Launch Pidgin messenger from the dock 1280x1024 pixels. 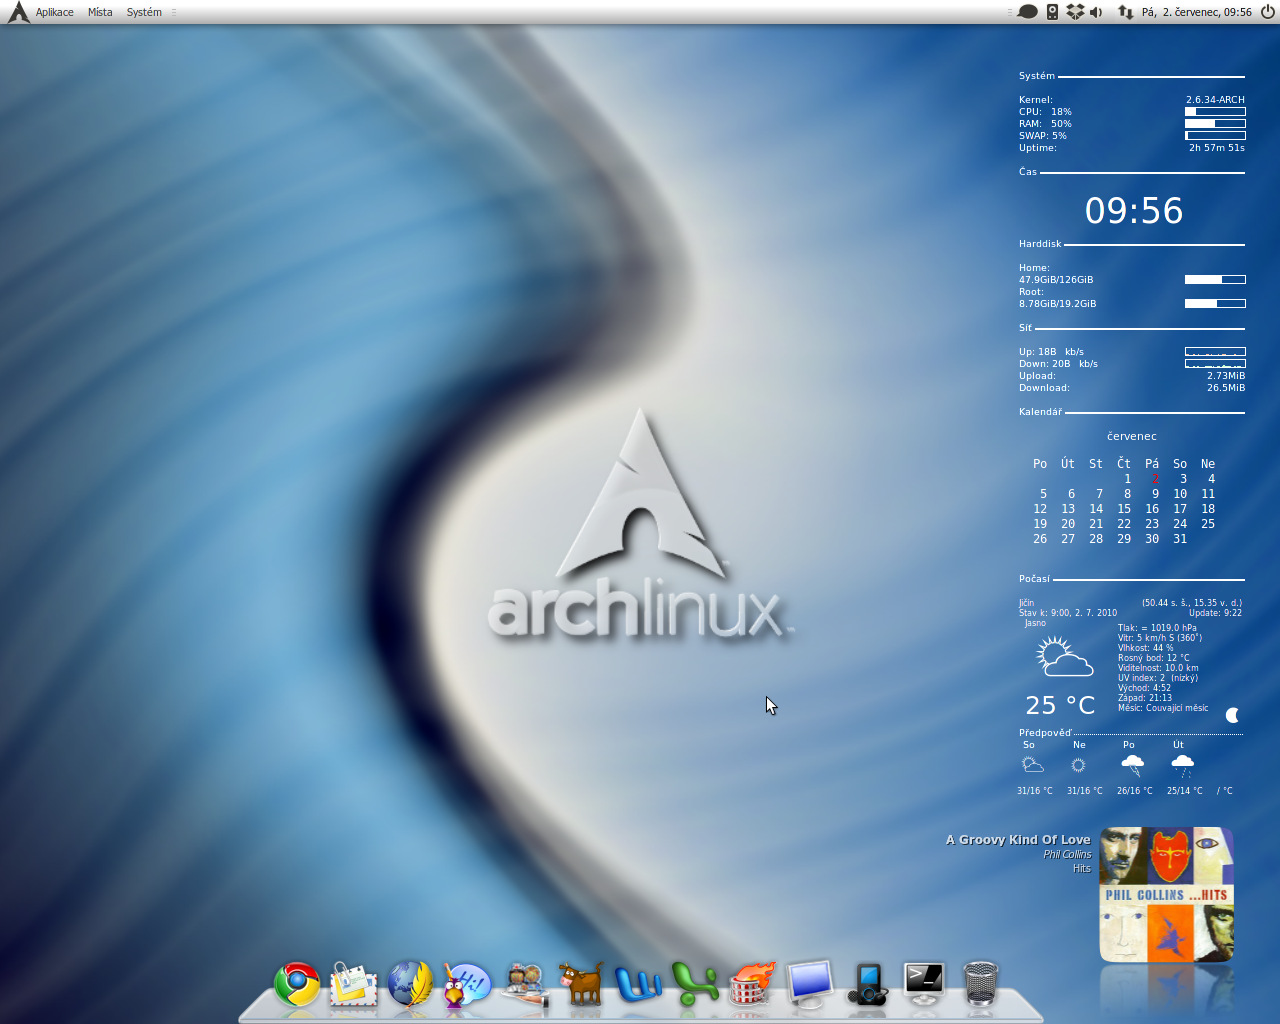[x=467, y=985]
